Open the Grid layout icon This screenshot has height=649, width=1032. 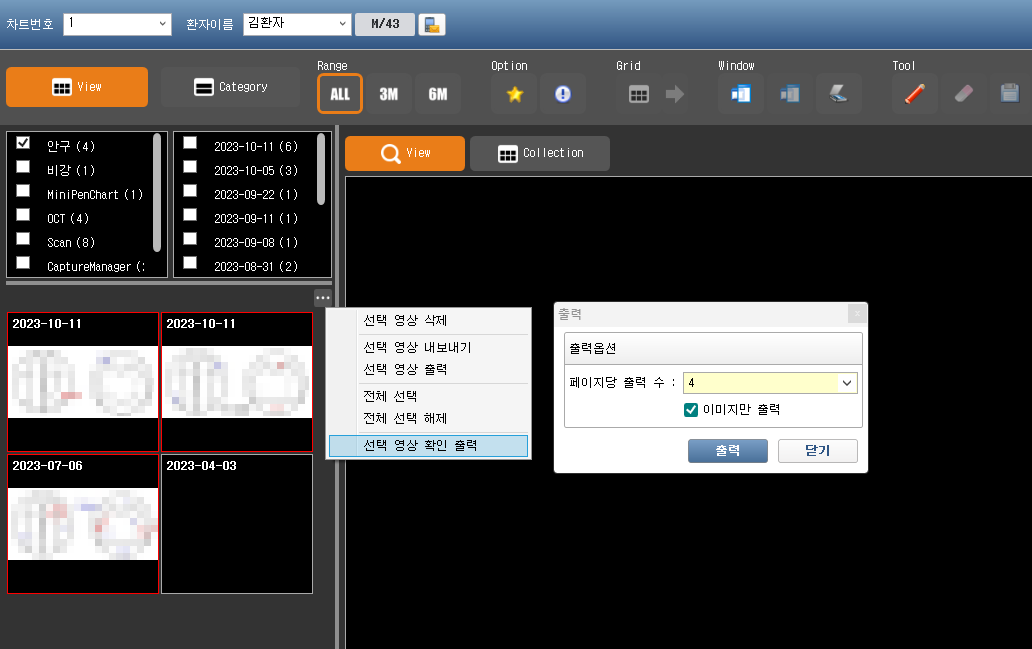[x=639, y=94]
